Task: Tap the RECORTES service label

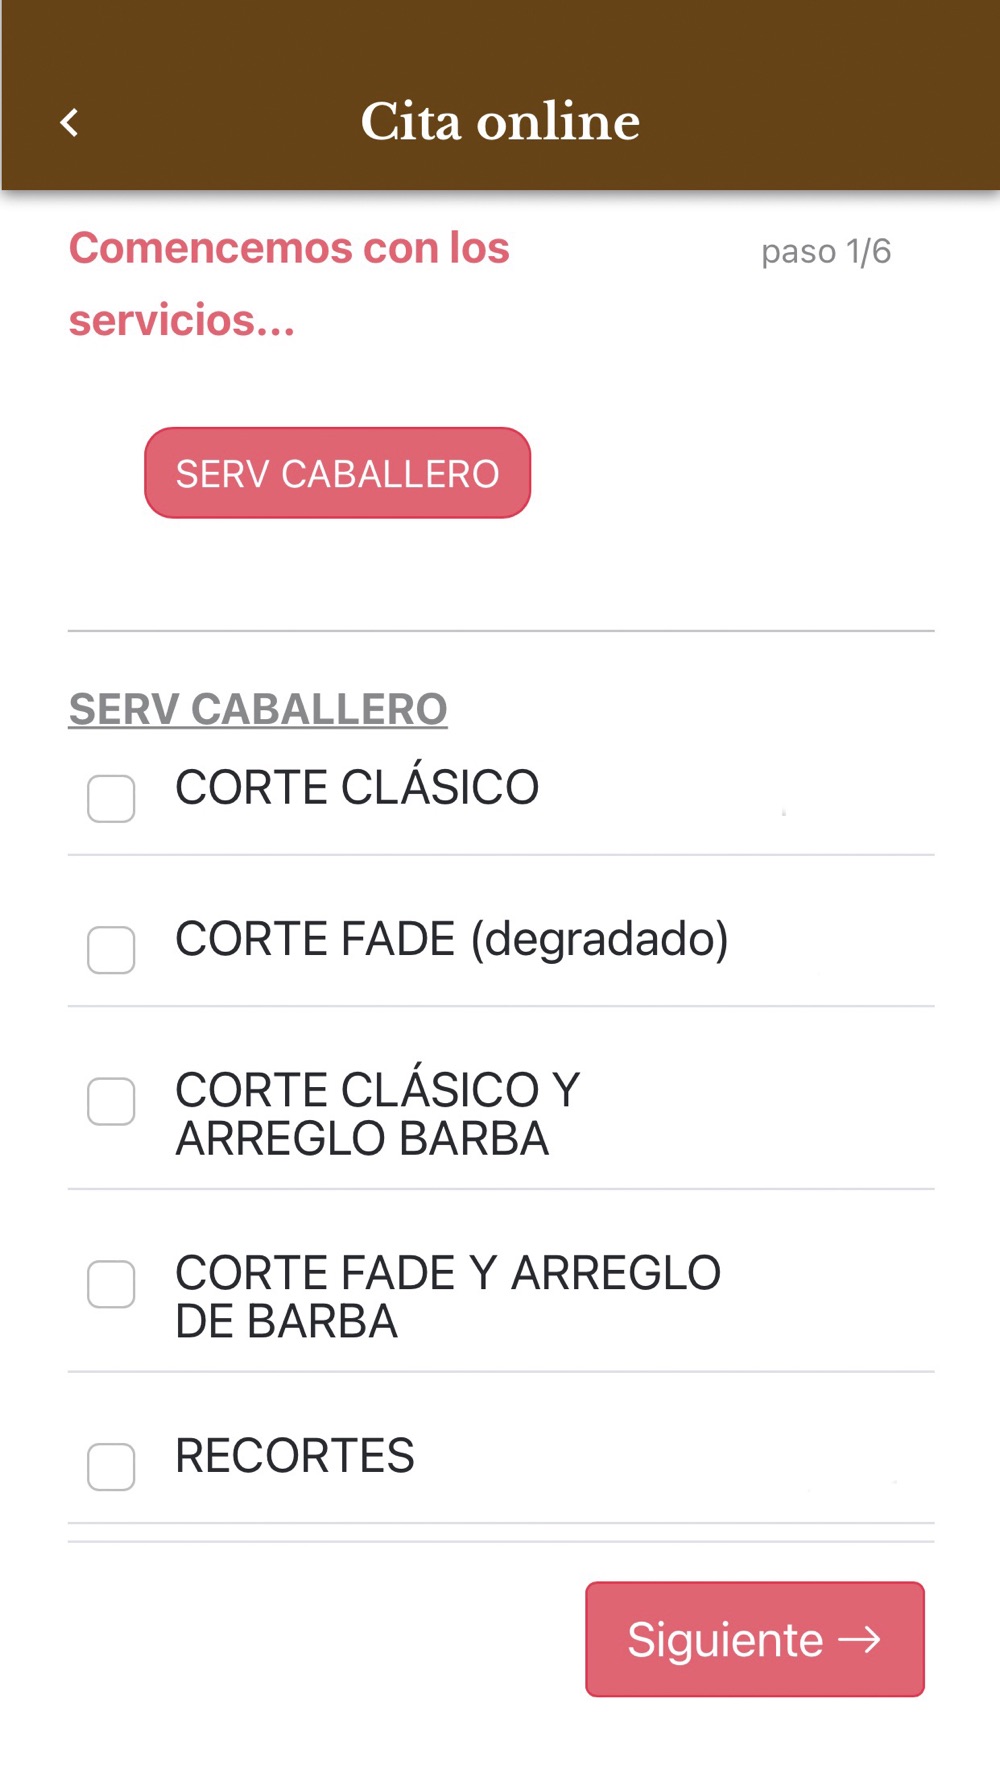Action: tap(295, 1456)
